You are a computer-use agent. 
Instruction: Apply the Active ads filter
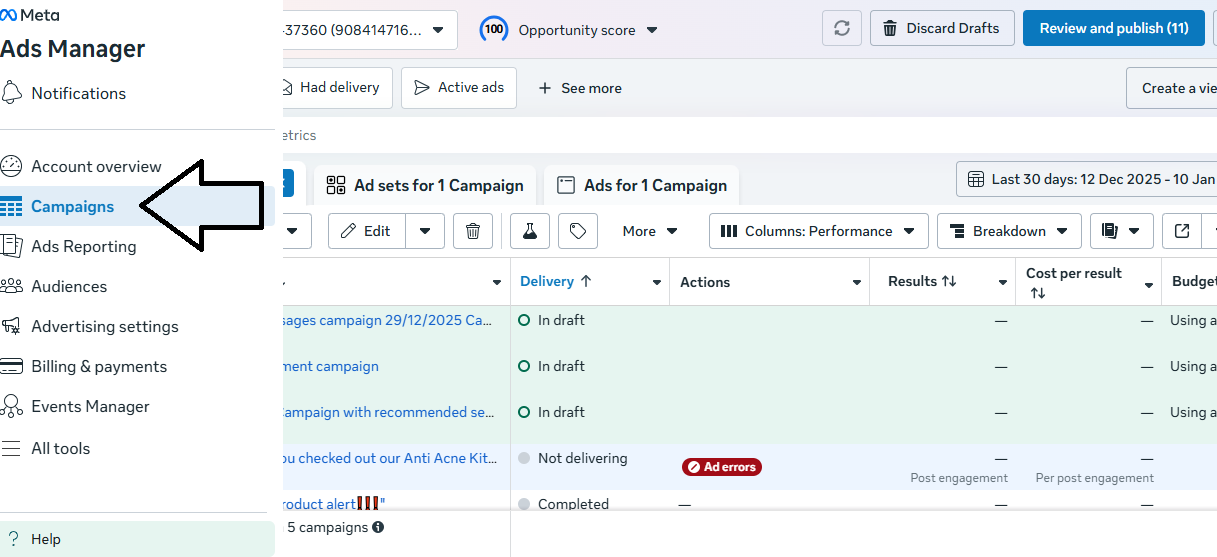458,88
